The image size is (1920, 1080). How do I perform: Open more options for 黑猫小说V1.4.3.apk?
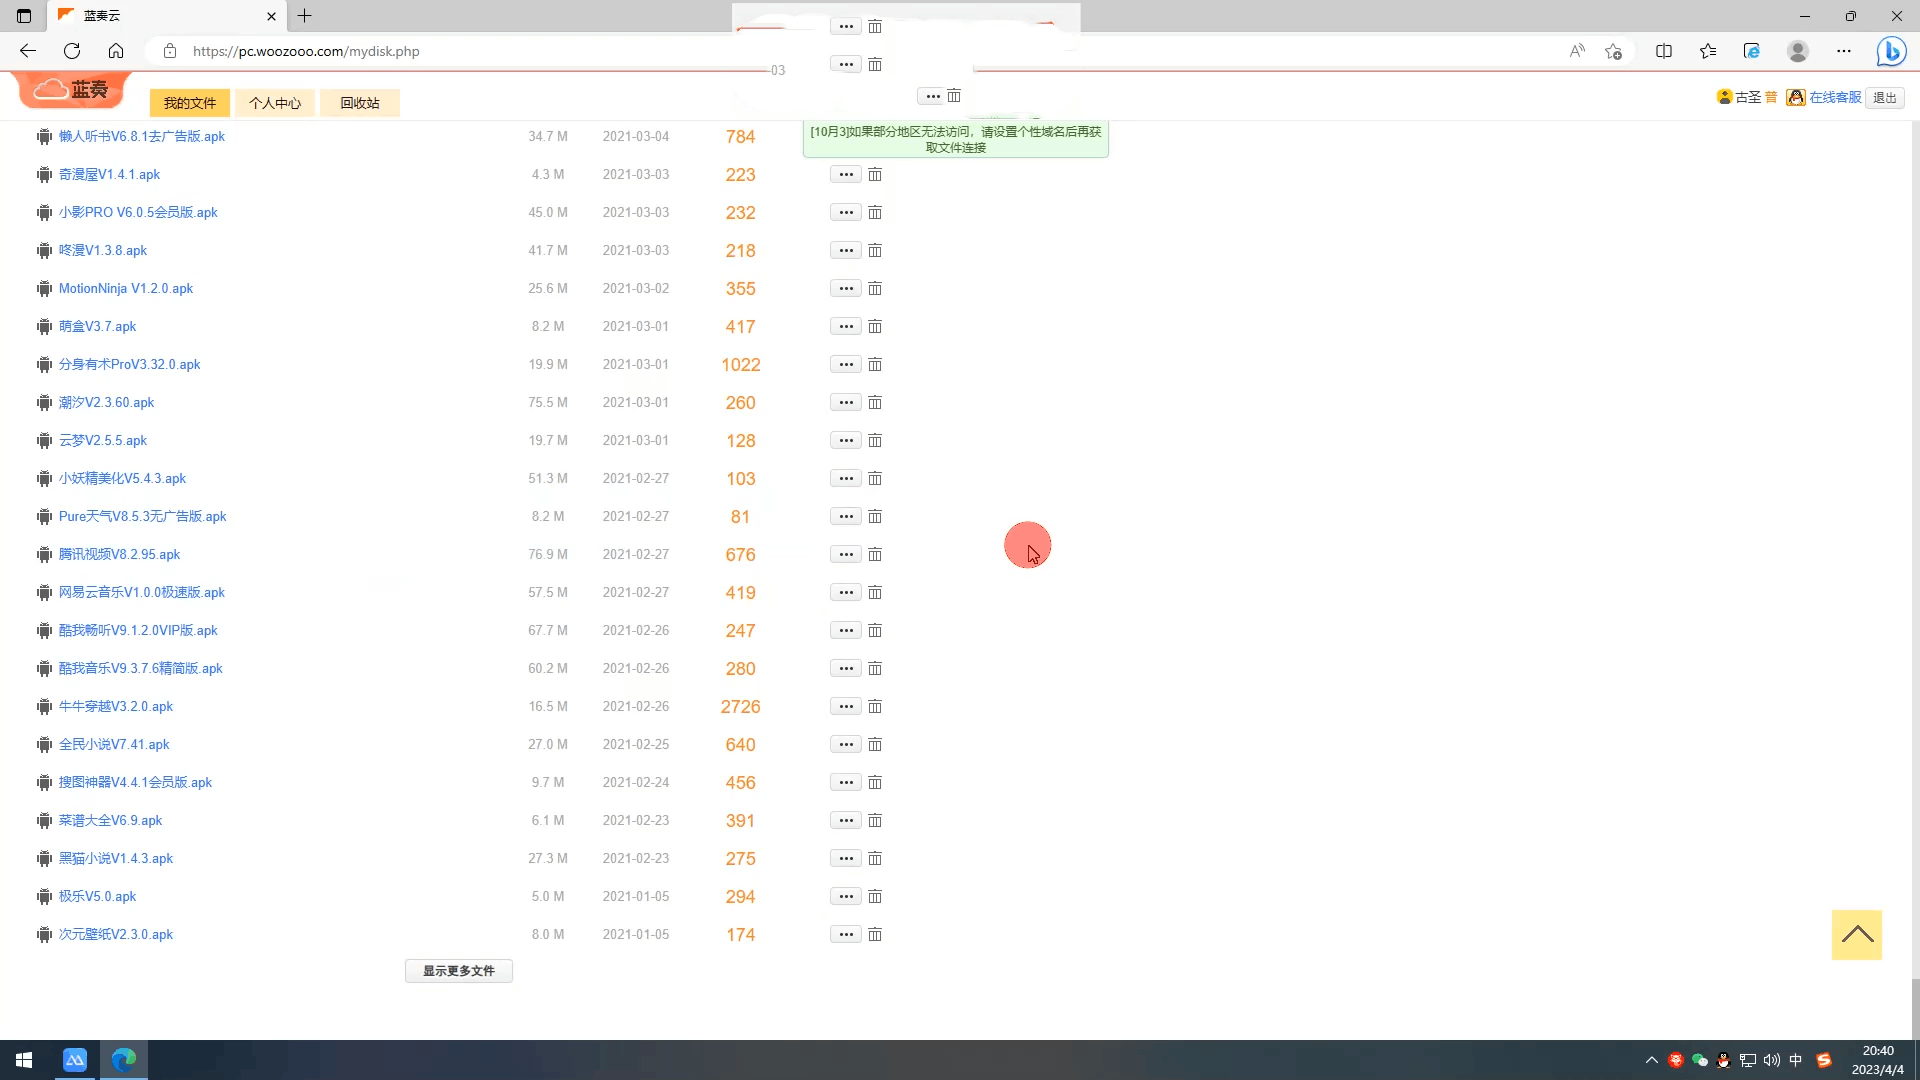coord(846,858)
